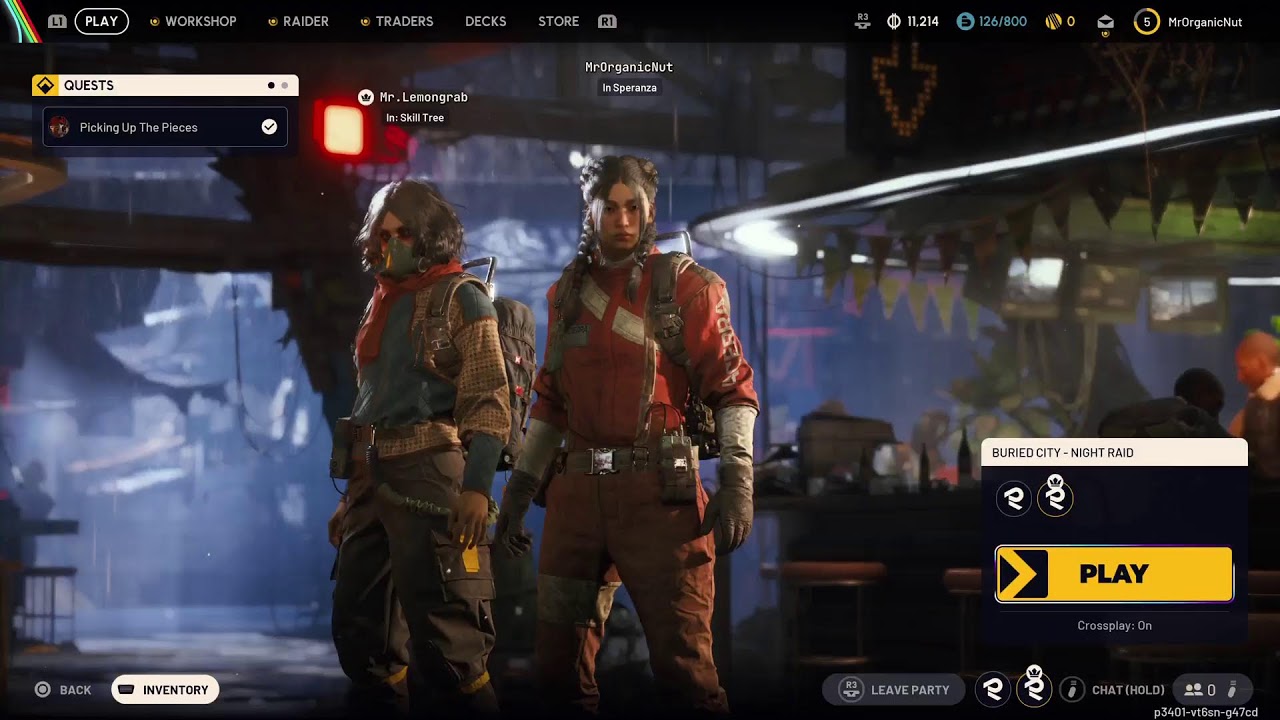Open the mail envelope icon
Screen dimensions: 1280x720
pyautogui.click(x=1105, y=22)
